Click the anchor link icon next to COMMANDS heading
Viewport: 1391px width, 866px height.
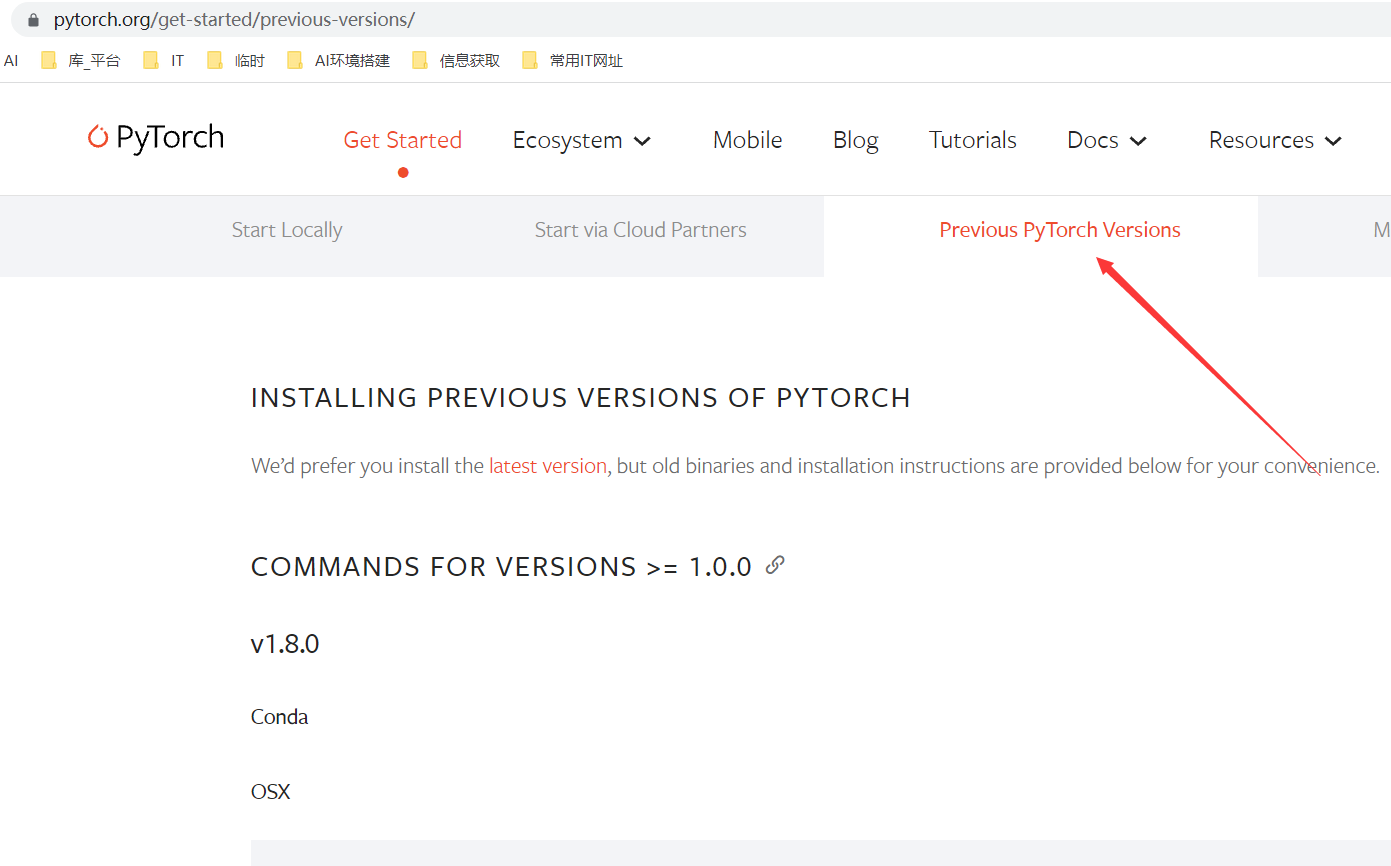click(774, 565)
